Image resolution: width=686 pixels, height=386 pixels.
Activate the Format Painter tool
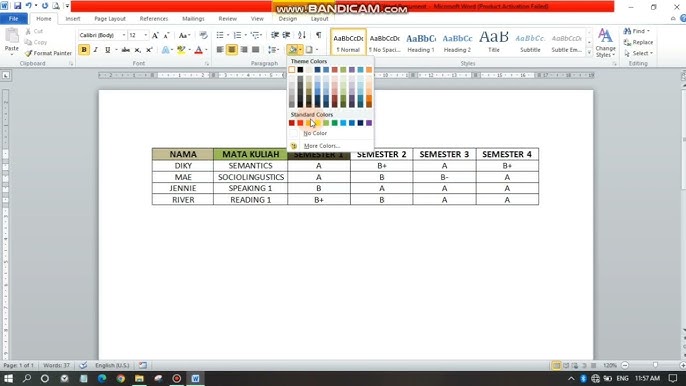[48, 53]
